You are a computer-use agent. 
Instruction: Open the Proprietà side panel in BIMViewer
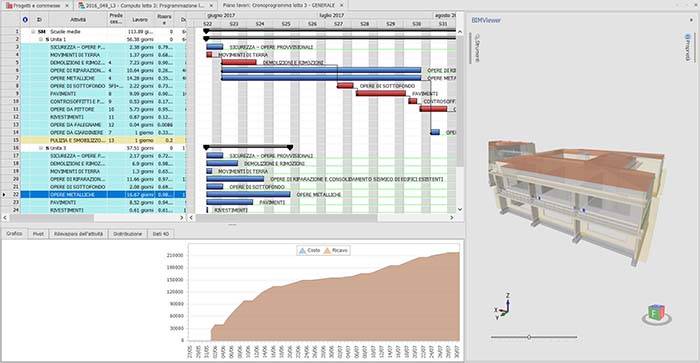tap(688, 47)
